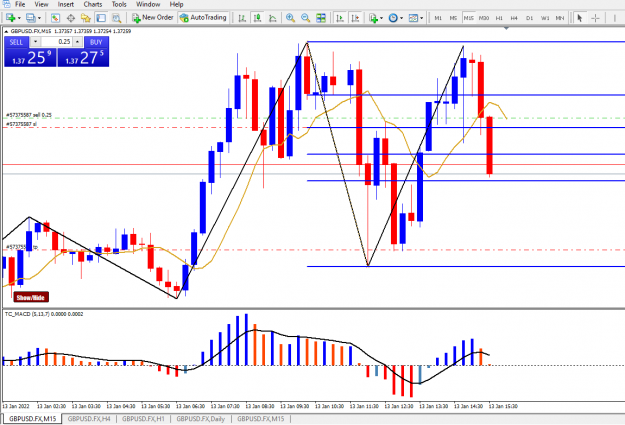Select the H1 timeframe

499,18
